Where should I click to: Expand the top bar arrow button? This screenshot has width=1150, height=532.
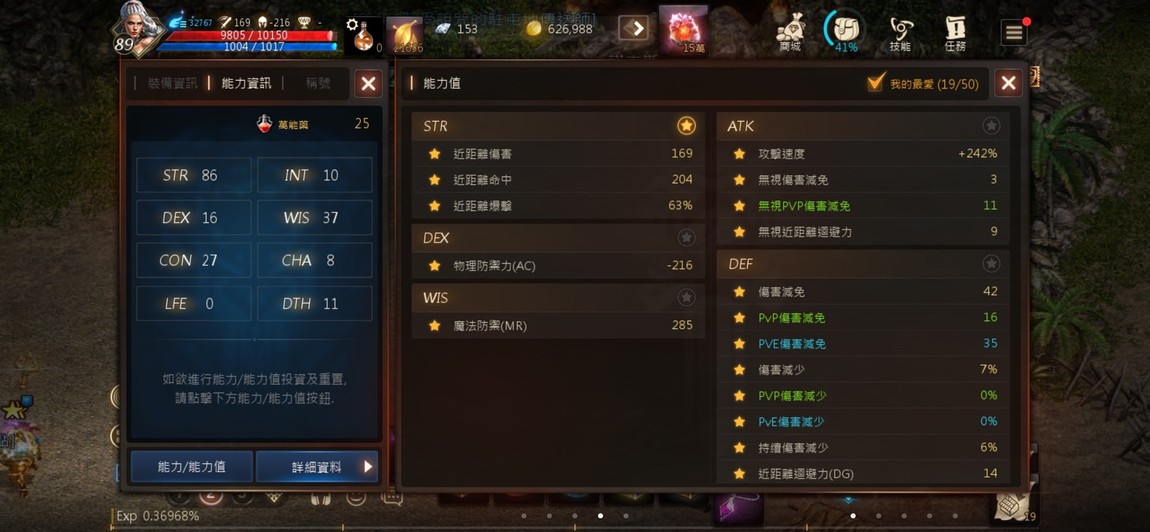pyautogui.click(x=634, y=29)
